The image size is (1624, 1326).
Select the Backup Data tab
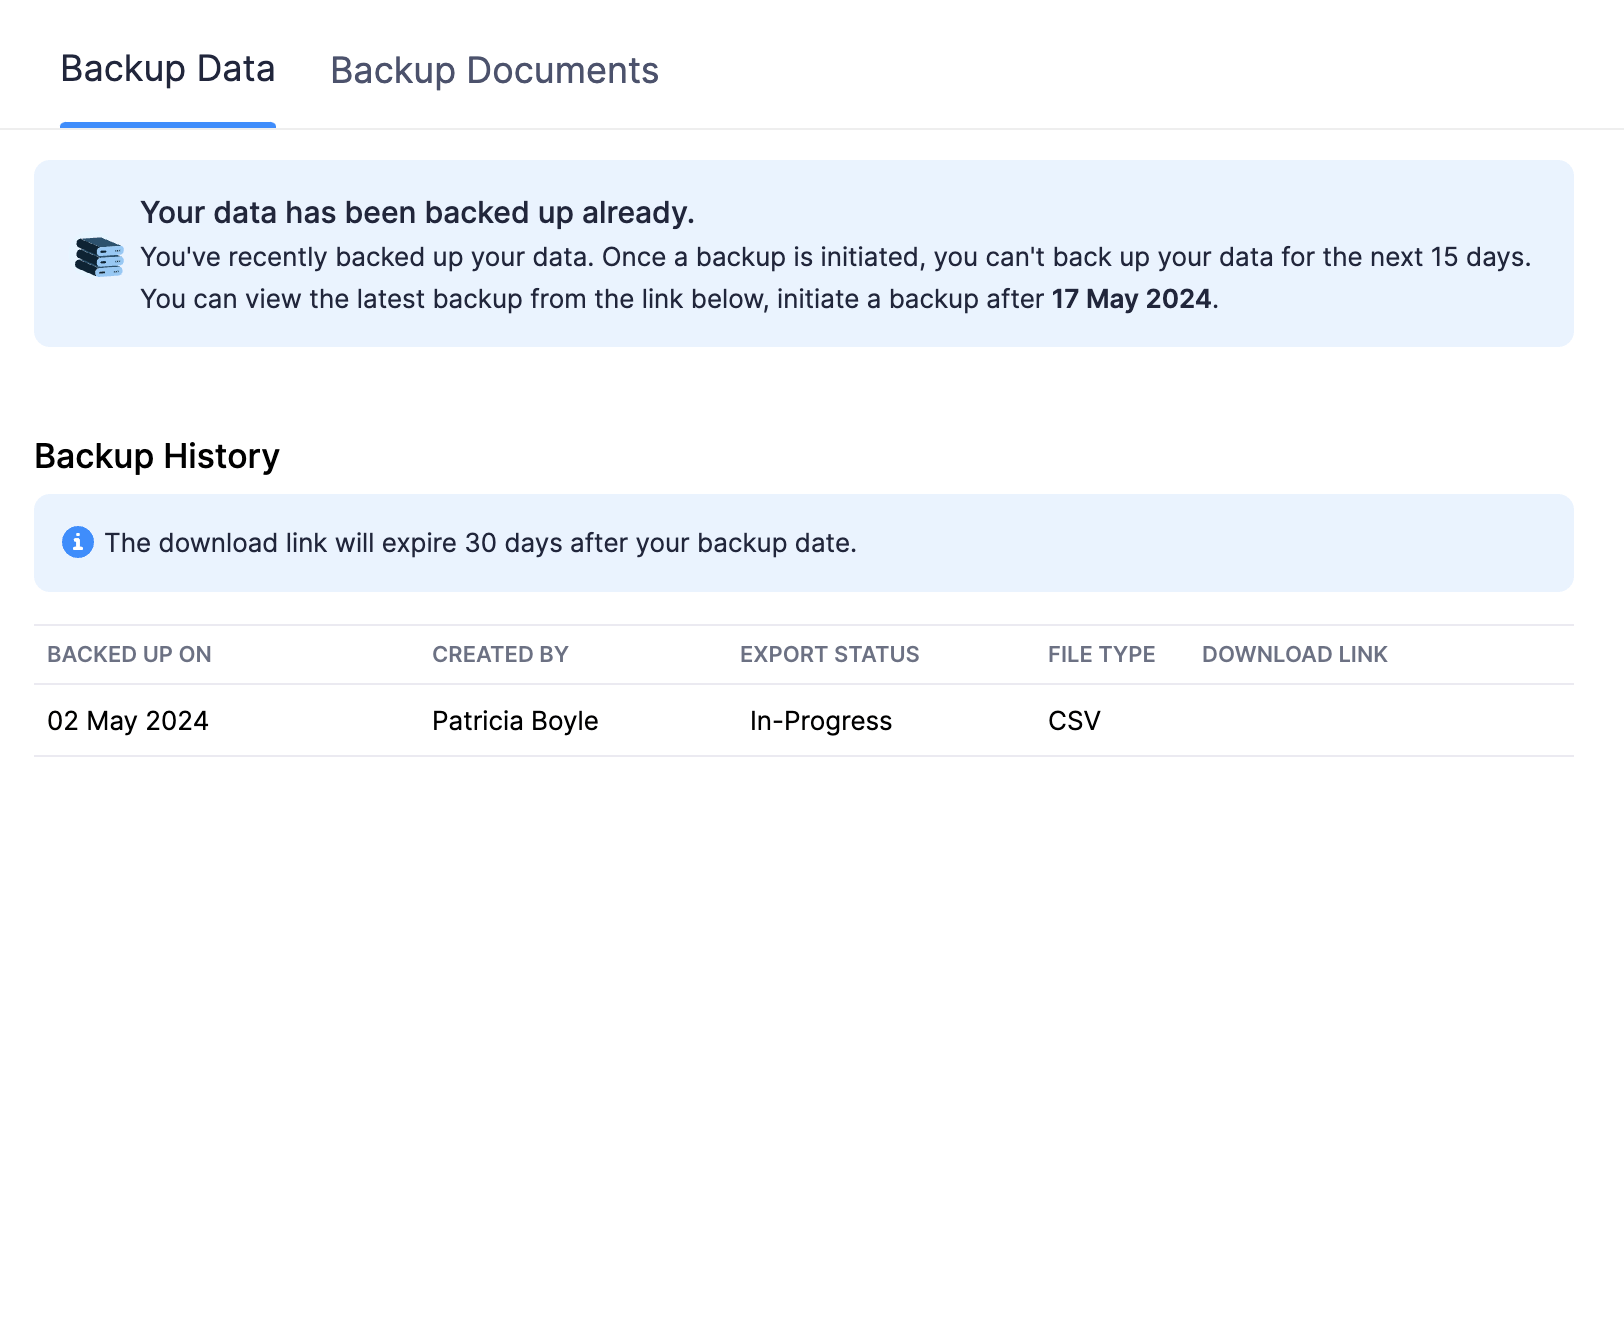coord(167,68)
